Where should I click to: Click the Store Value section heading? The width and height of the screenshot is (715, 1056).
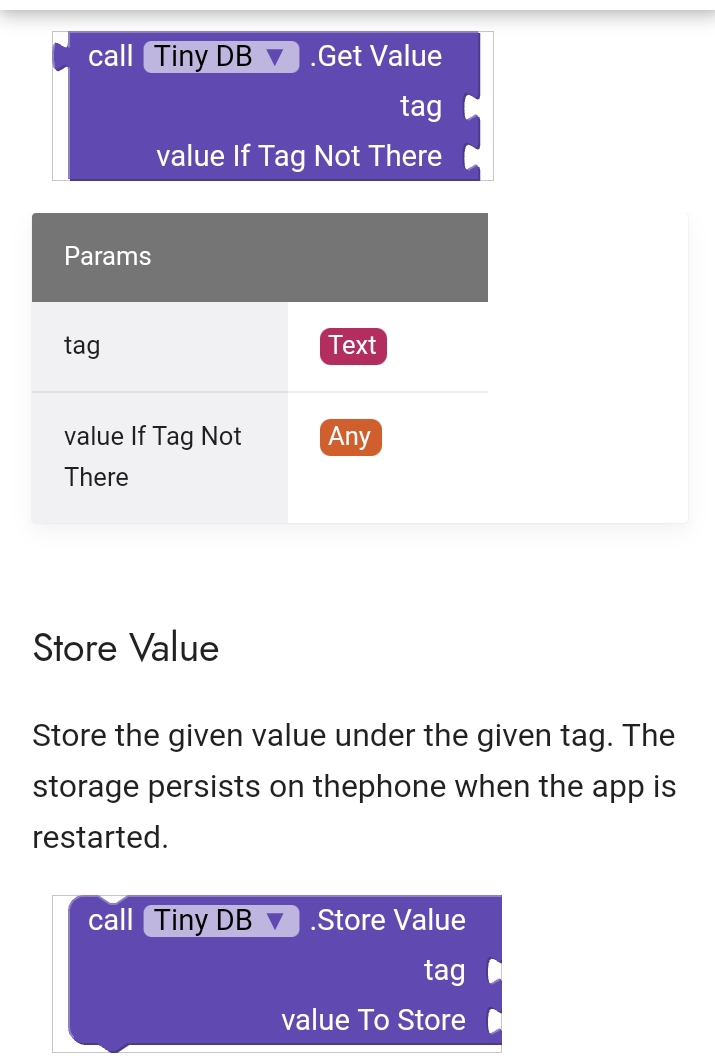[126, 648]
